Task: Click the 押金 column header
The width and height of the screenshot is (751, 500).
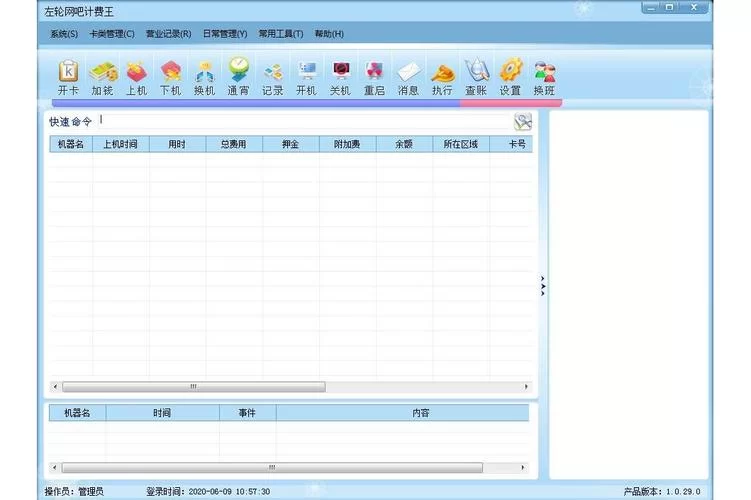Action: 291,144
